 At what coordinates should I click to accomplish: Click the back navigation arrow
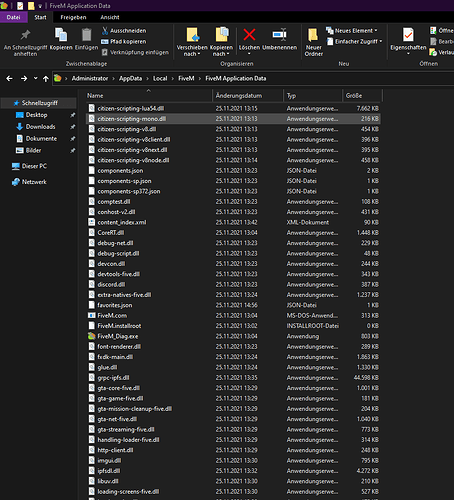click(9, 78)
